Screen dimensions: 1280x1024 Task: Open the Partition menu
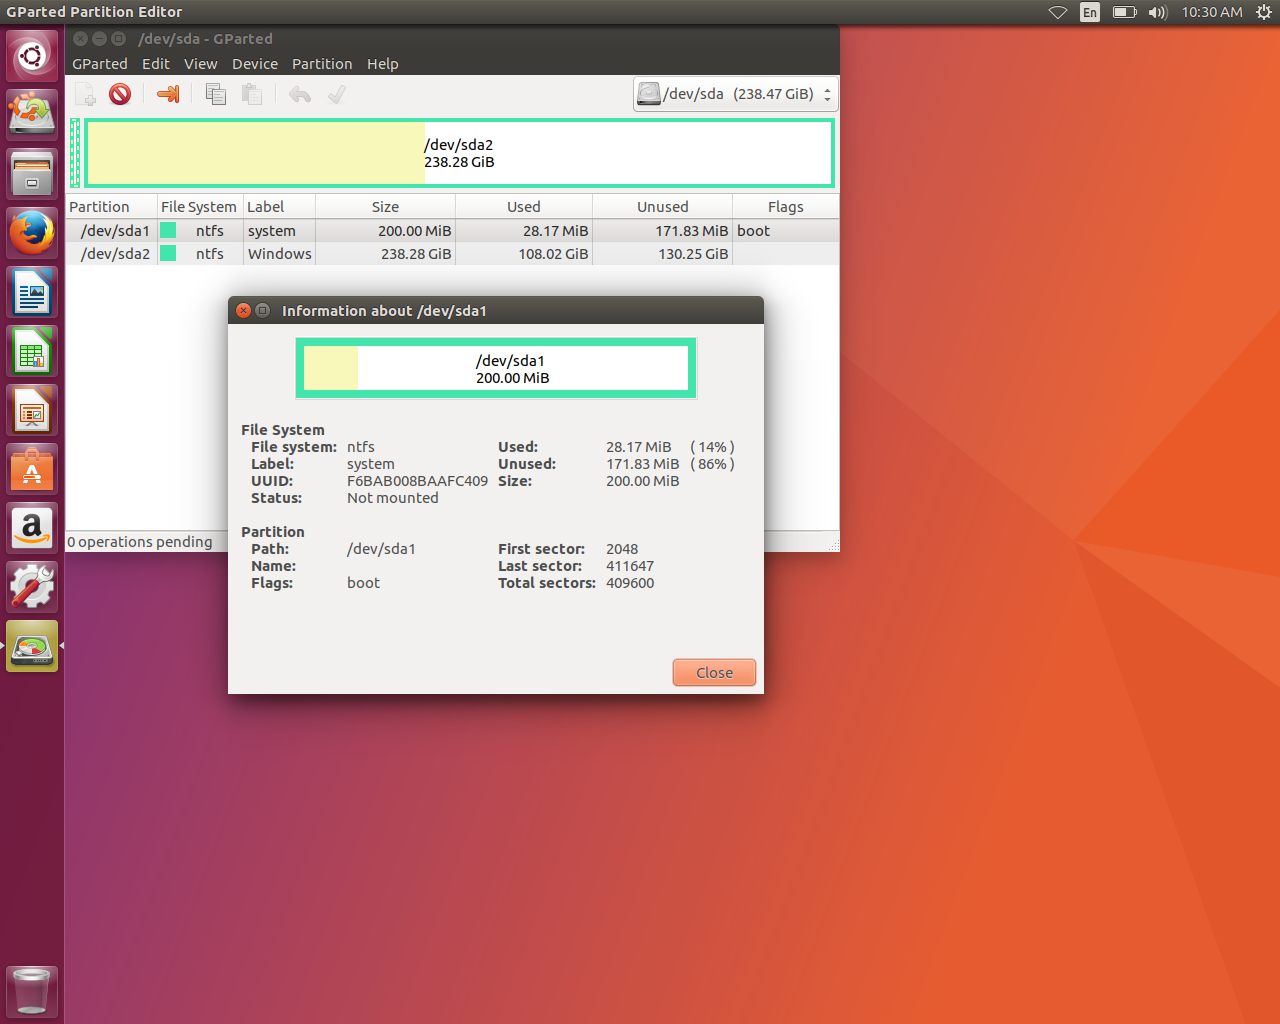pos(321,64)
